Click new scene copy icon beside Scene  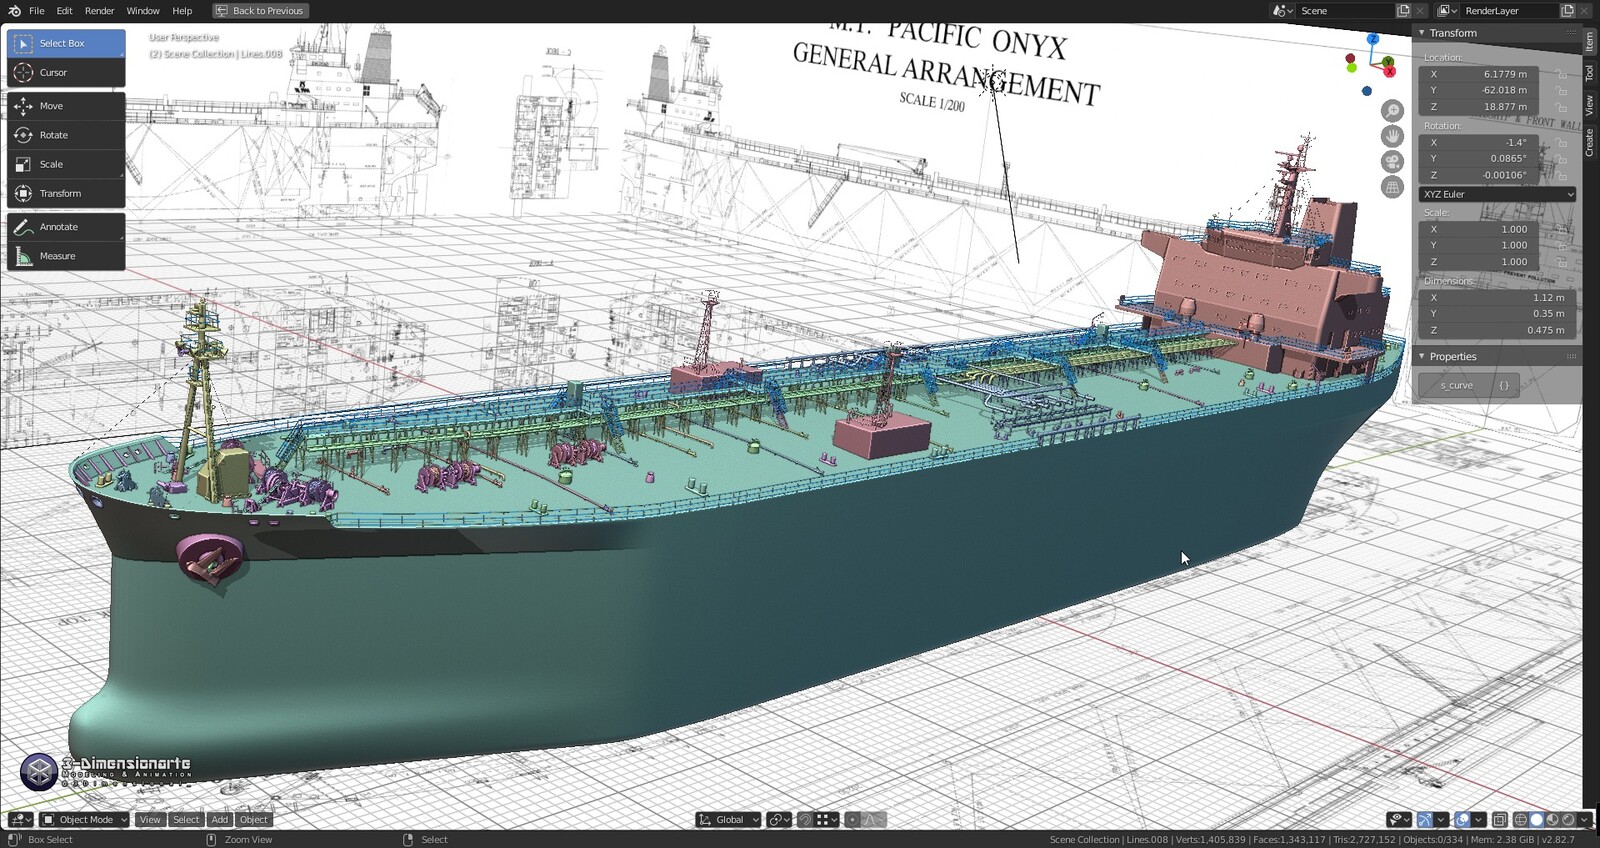[x=1403, y=11]
